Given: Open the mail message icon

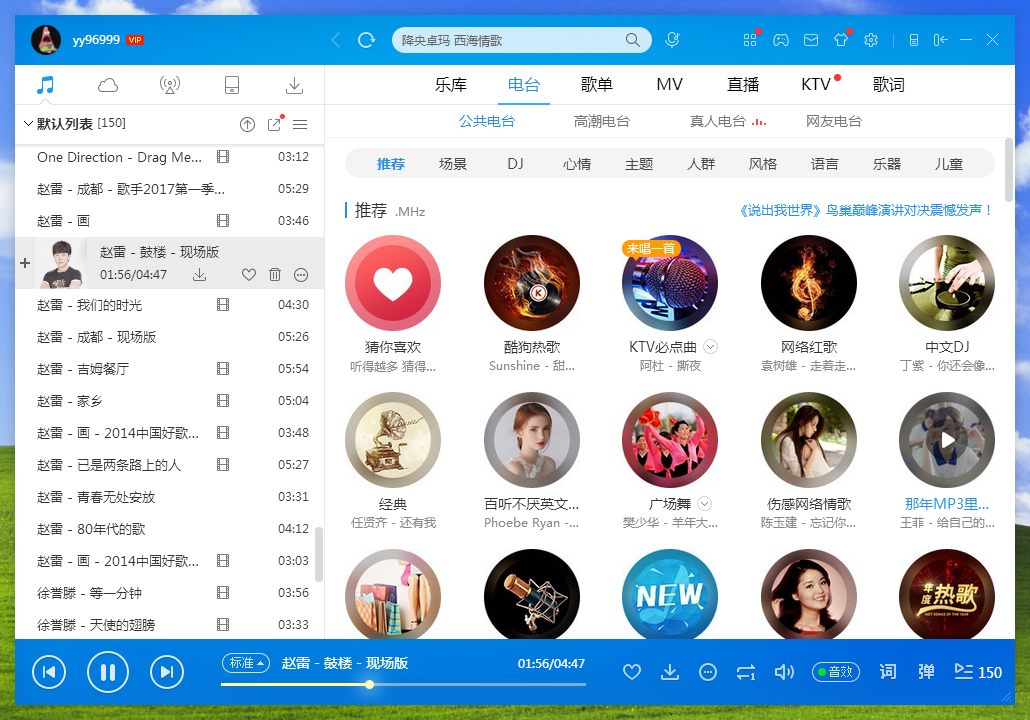Looking at the screenshot, I should (x=811, y=40).
